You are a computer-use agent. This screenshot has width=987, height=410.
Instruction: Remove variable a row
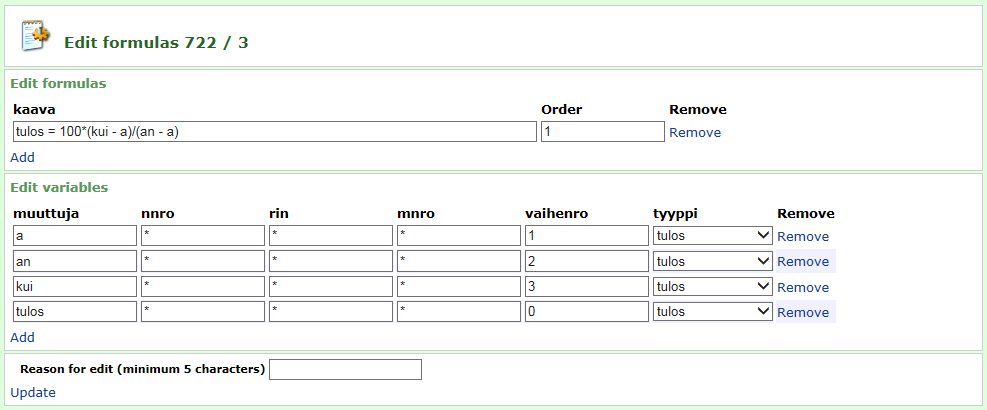(802, 236)
